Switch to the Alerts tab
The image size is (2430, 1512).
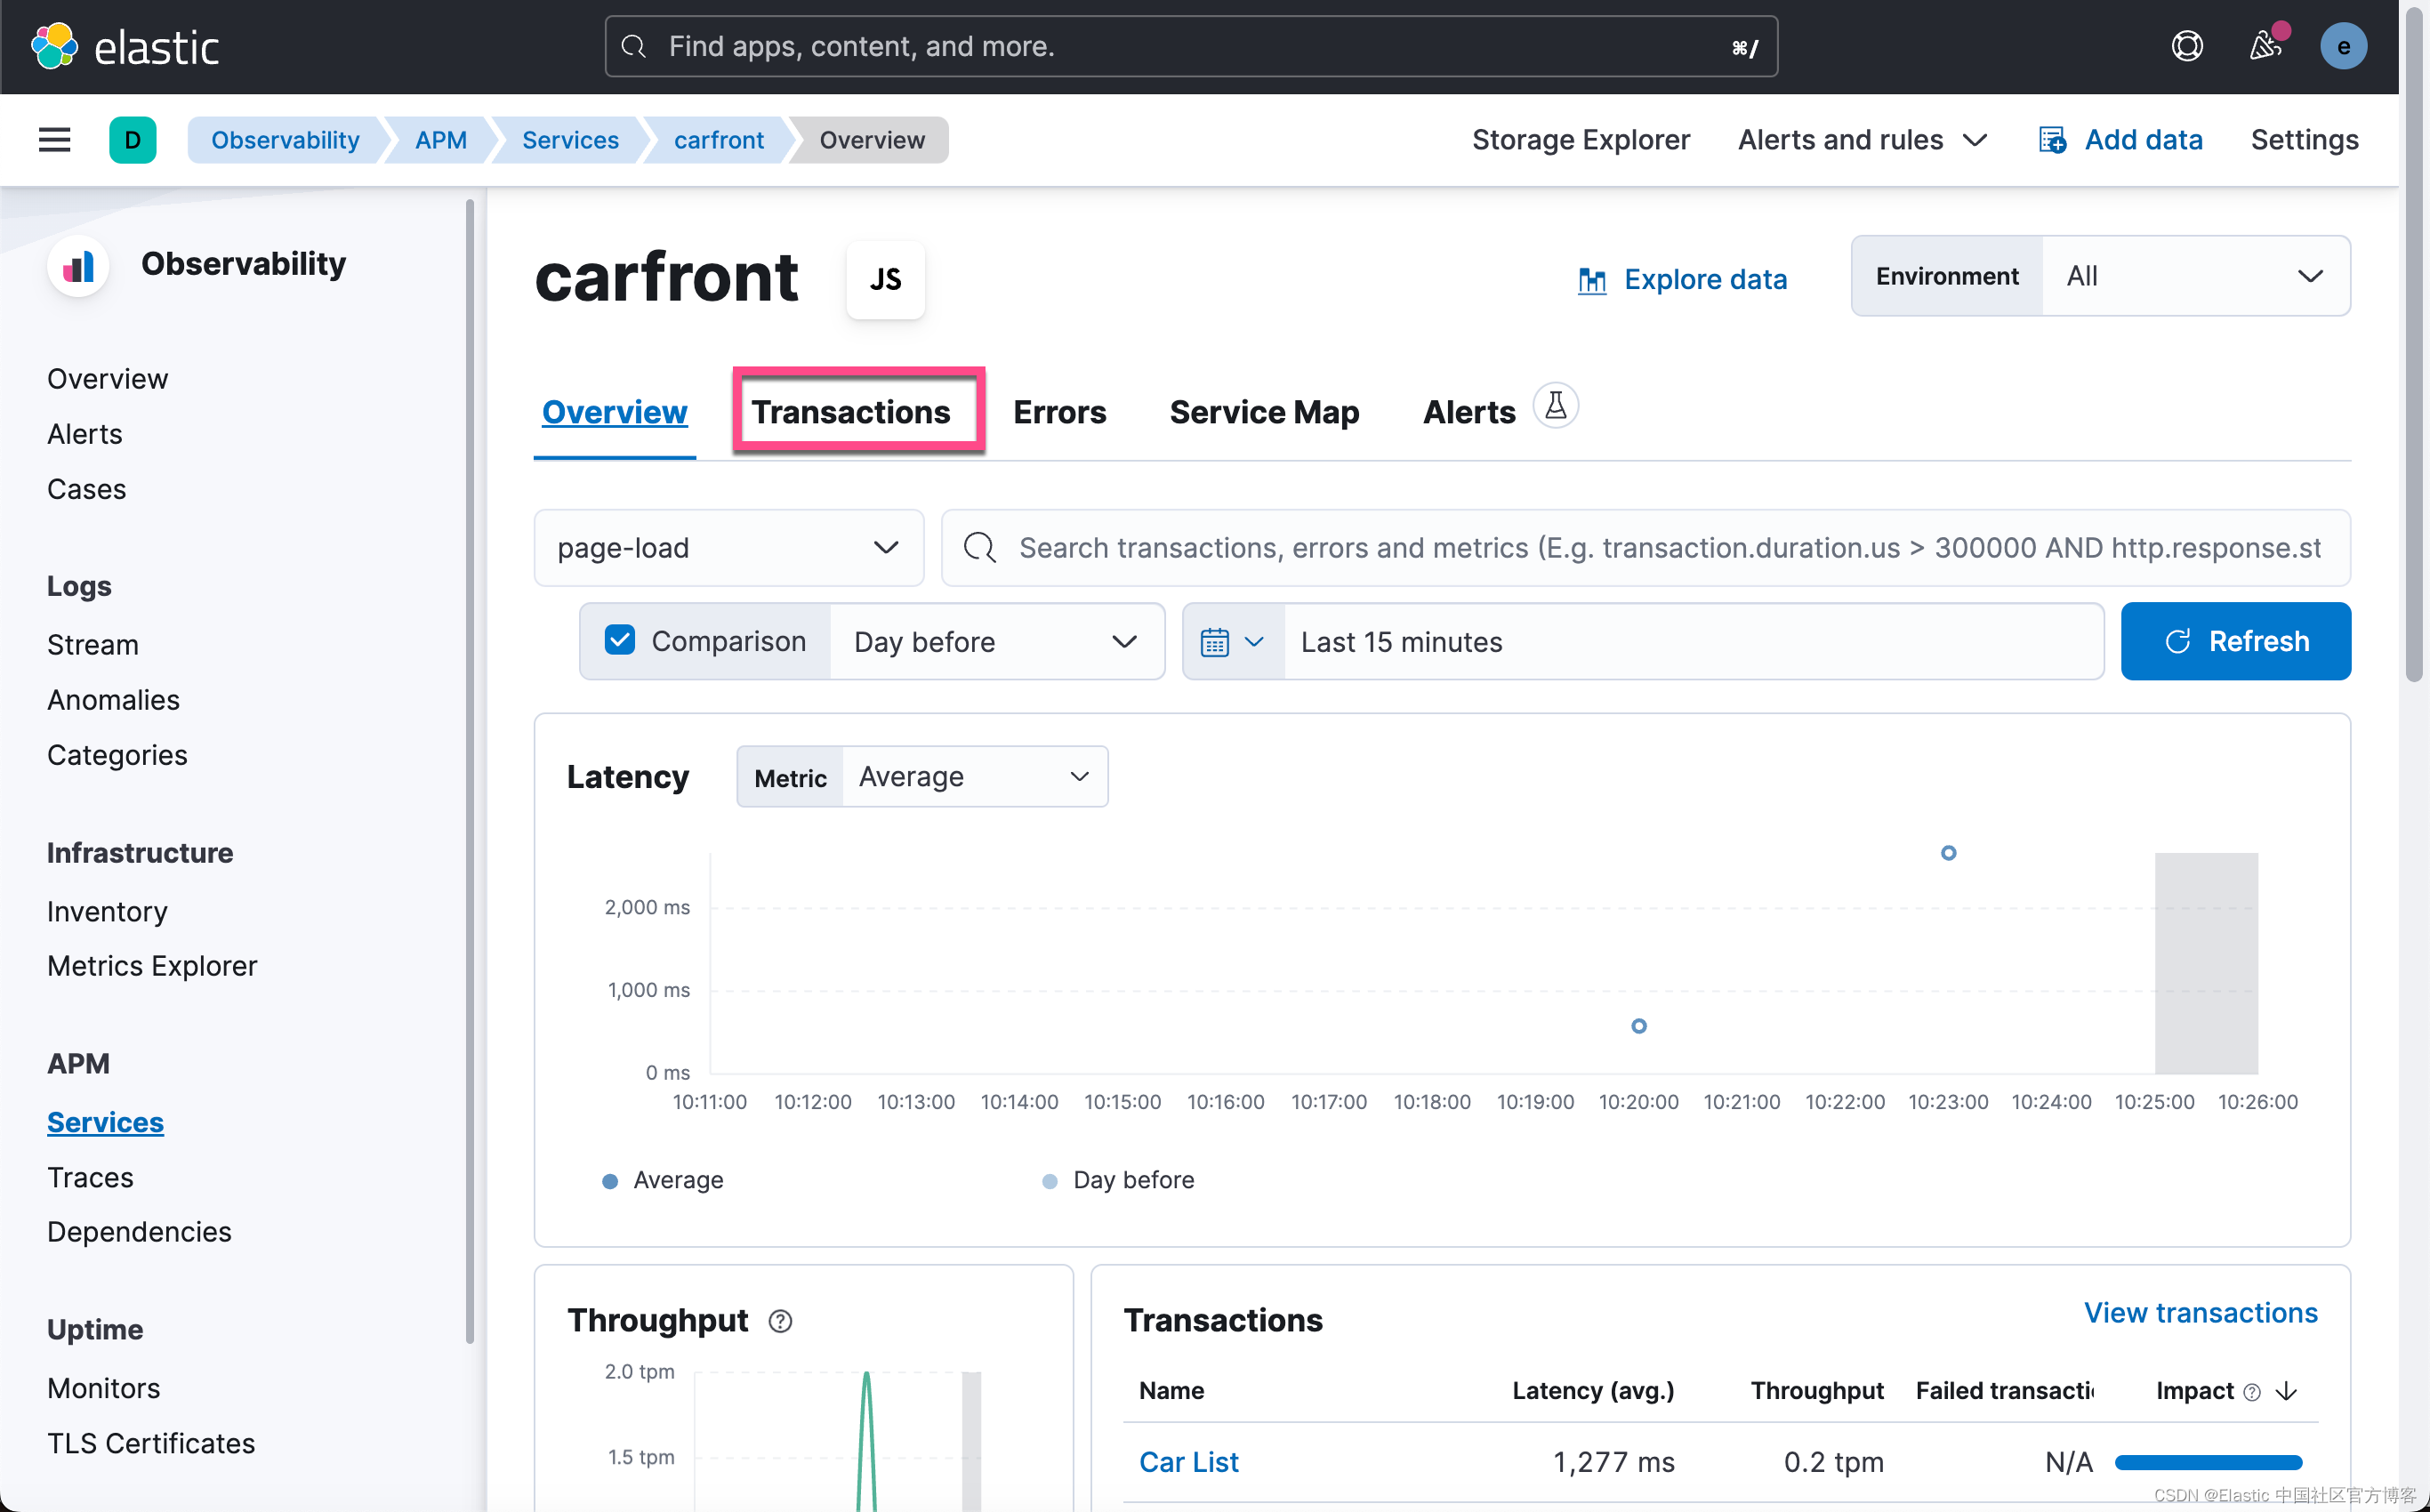(1469, 412)
